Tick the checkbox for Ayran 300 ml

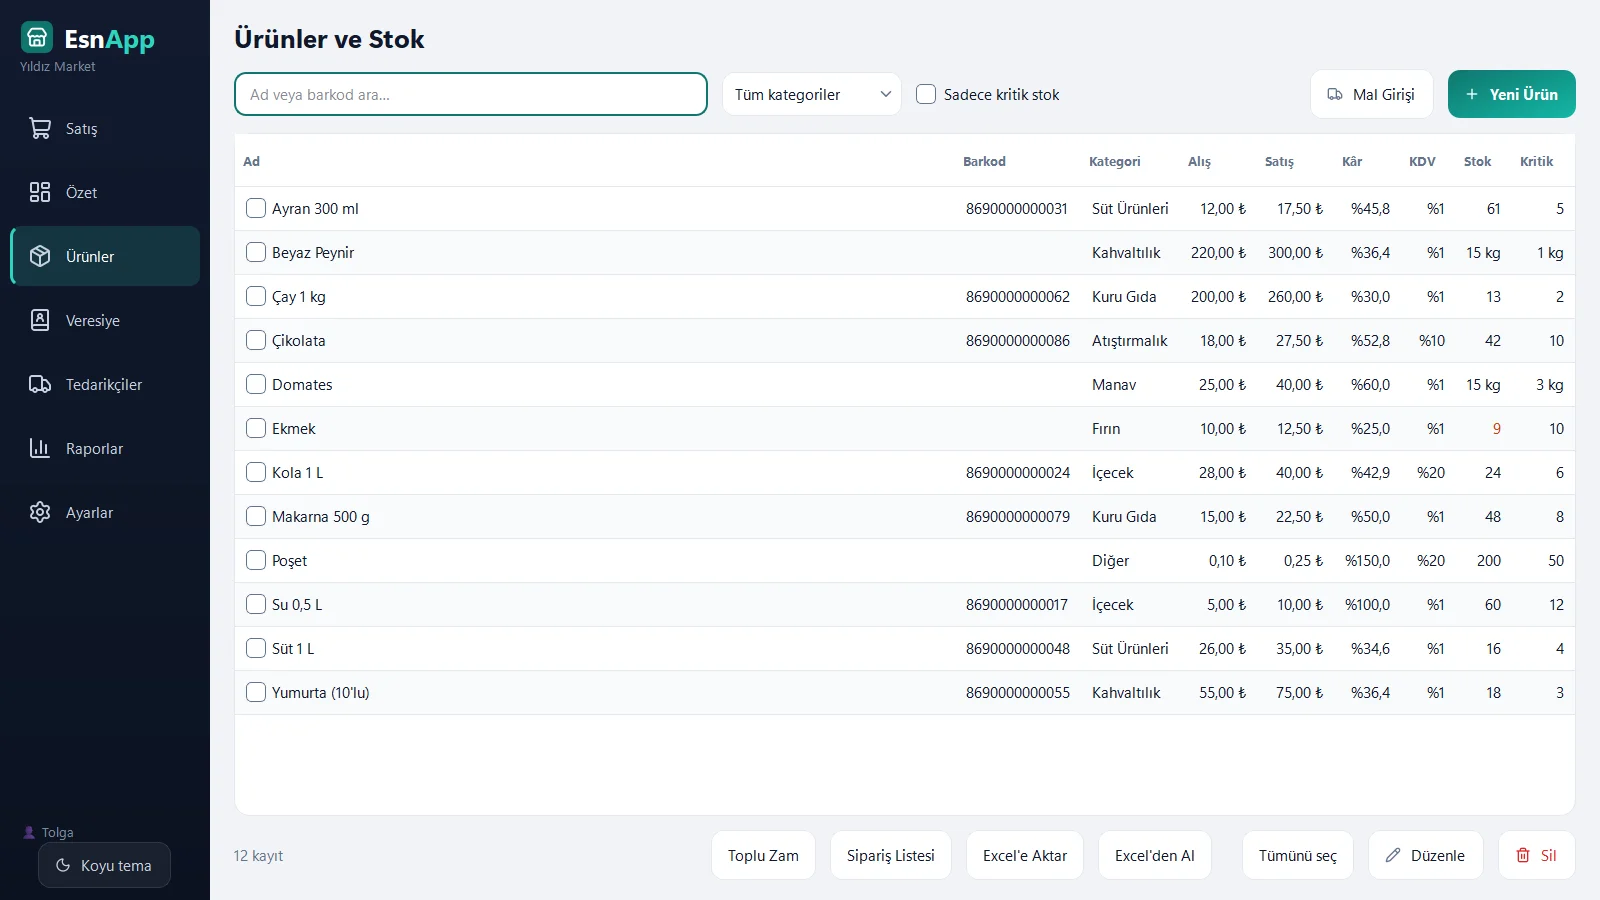[x=256, y=208]
